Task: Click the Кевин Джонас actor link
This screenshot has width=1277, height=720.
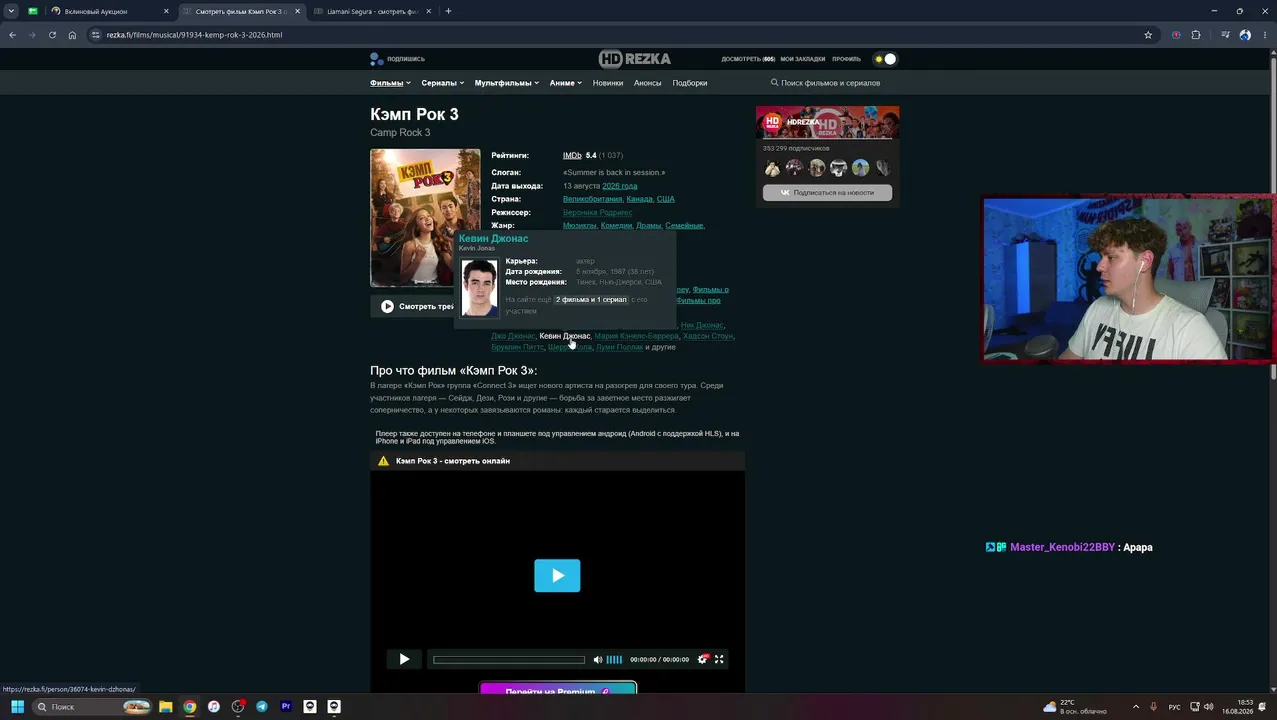Action: point(564,336)
